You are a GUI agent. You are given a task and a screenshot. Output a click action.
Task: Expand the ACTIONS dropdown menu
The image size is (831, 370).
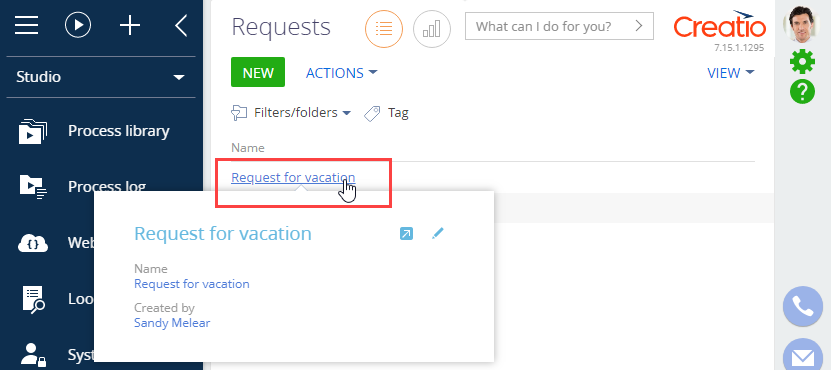coord(341,73)
